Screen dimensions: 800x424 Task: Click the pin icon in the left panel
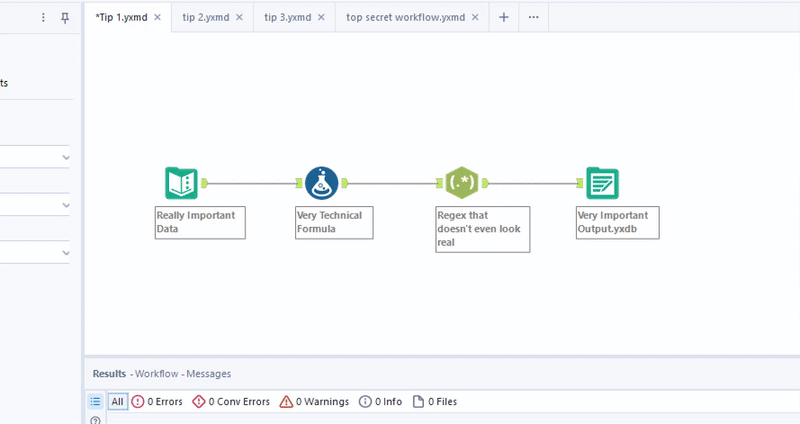point(65,18)
